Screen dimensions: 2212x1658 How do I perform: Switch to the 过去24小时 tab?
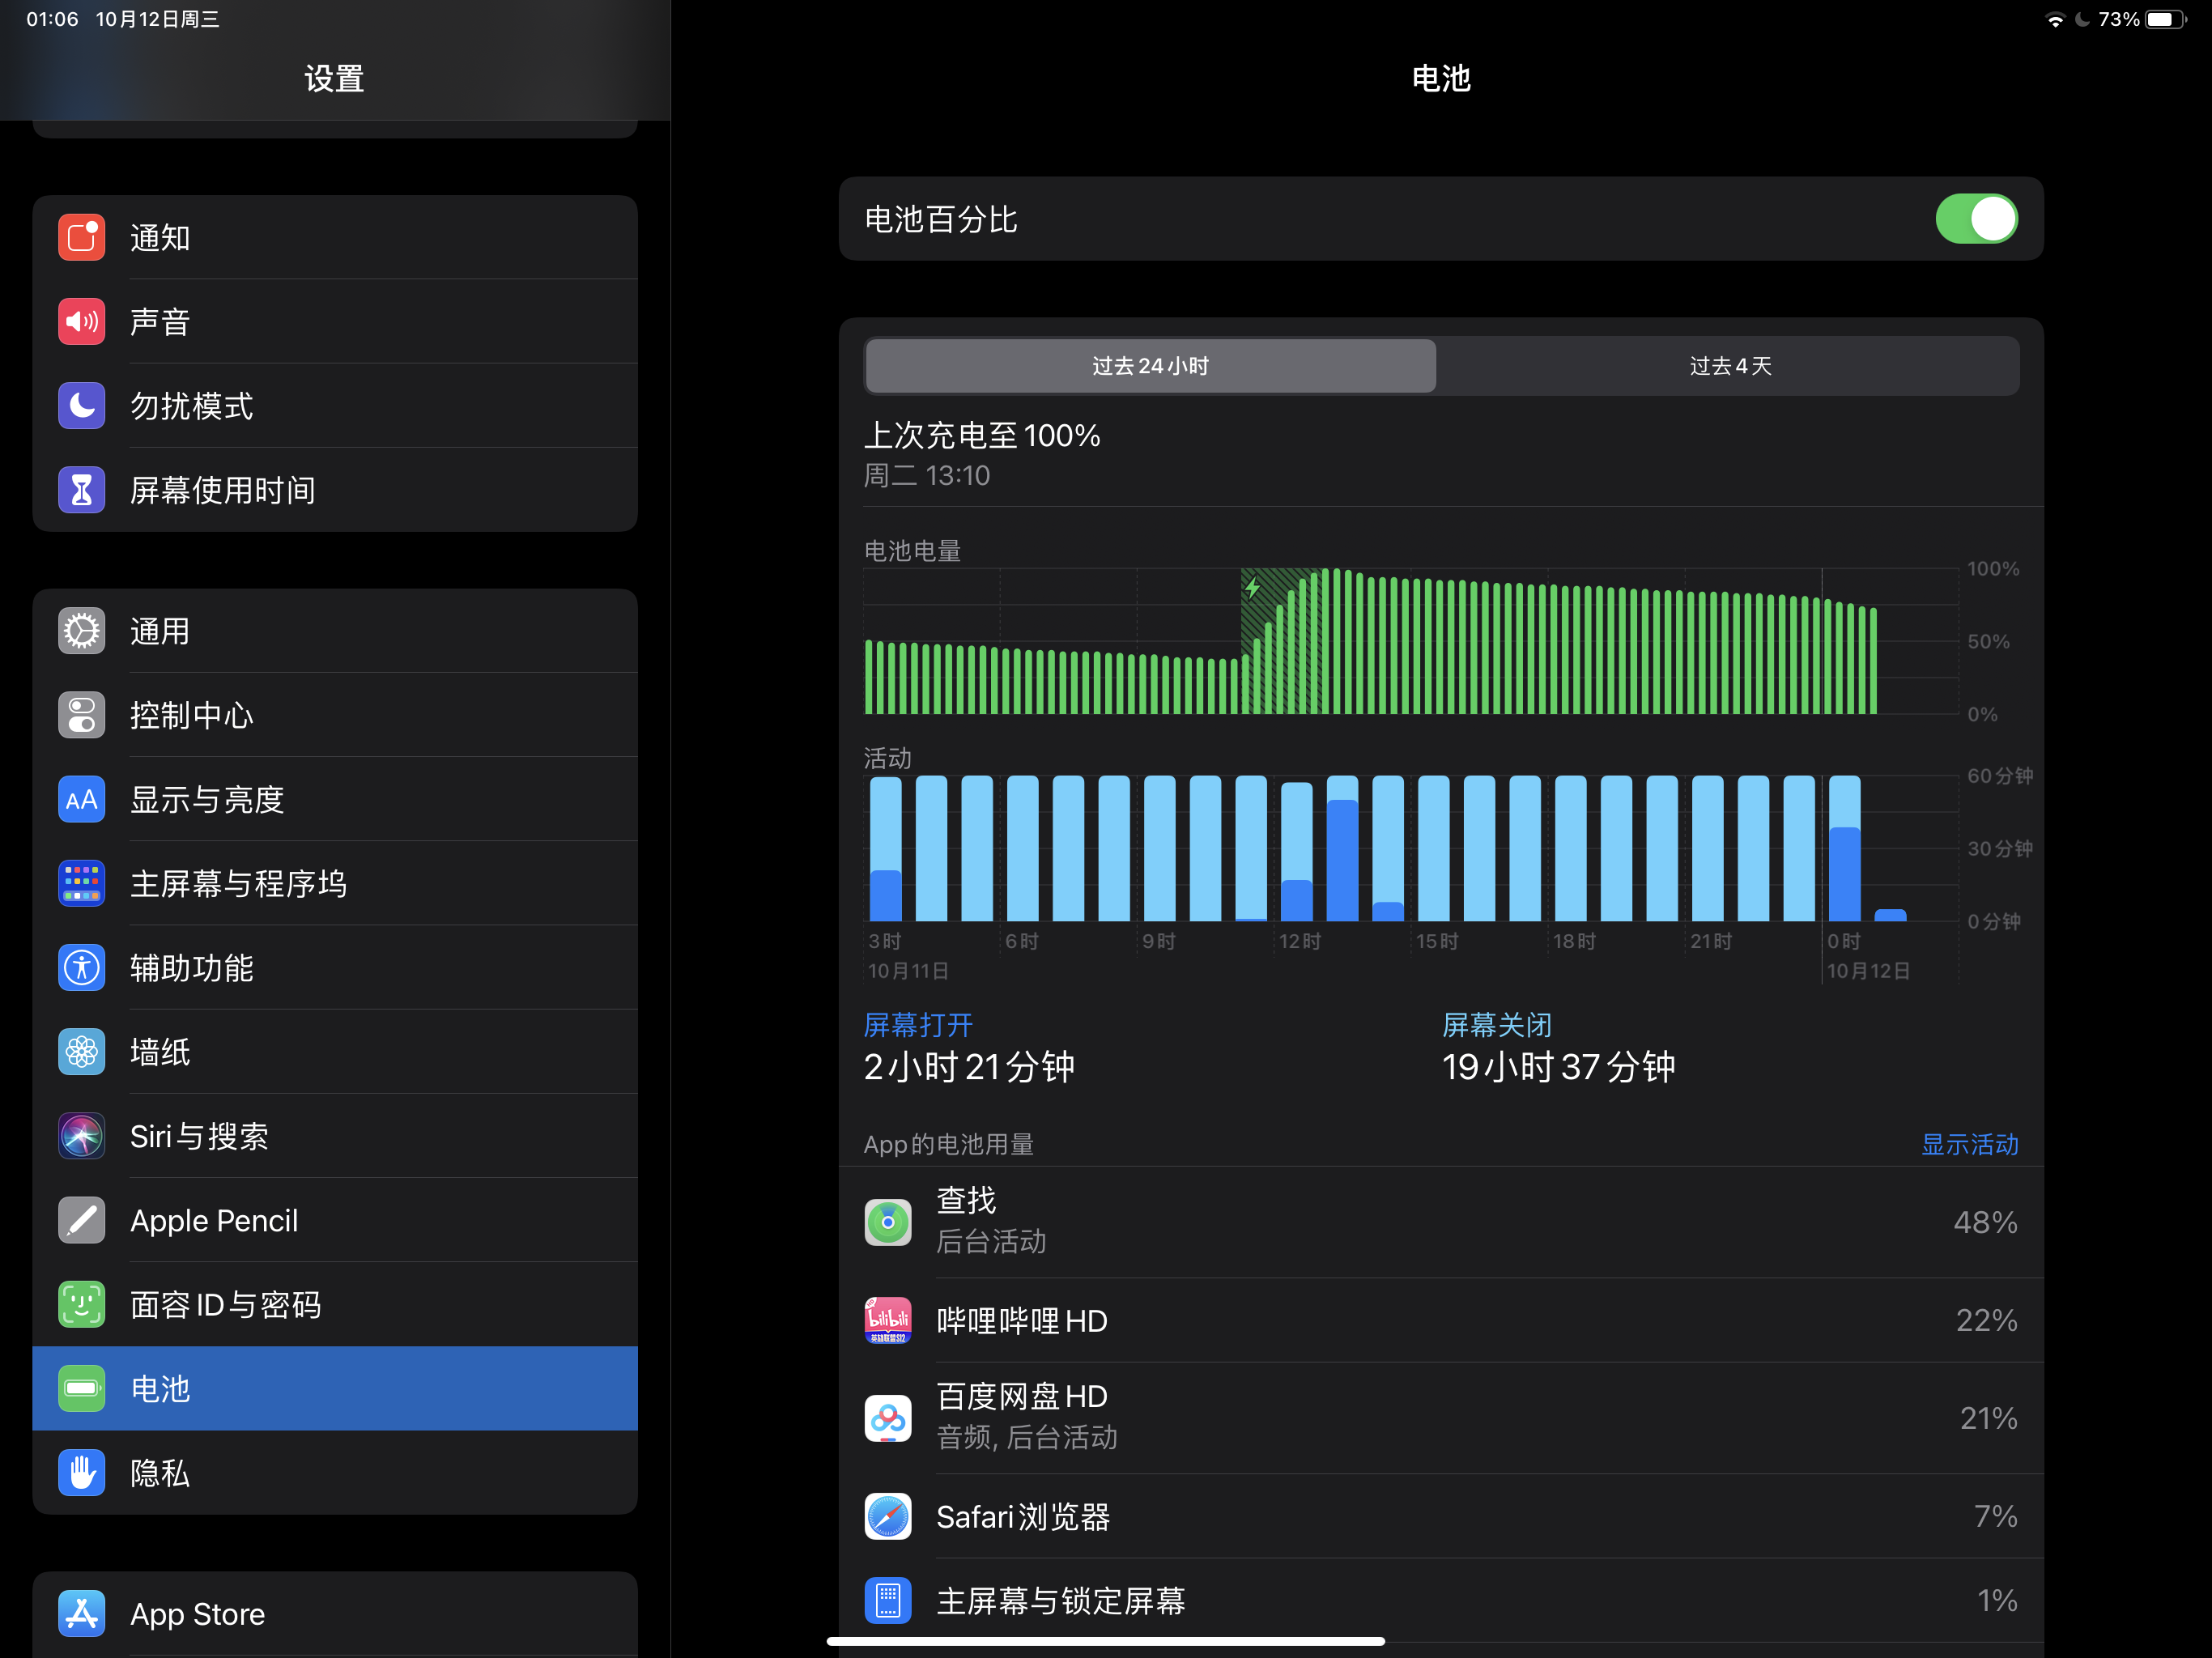1150,366
